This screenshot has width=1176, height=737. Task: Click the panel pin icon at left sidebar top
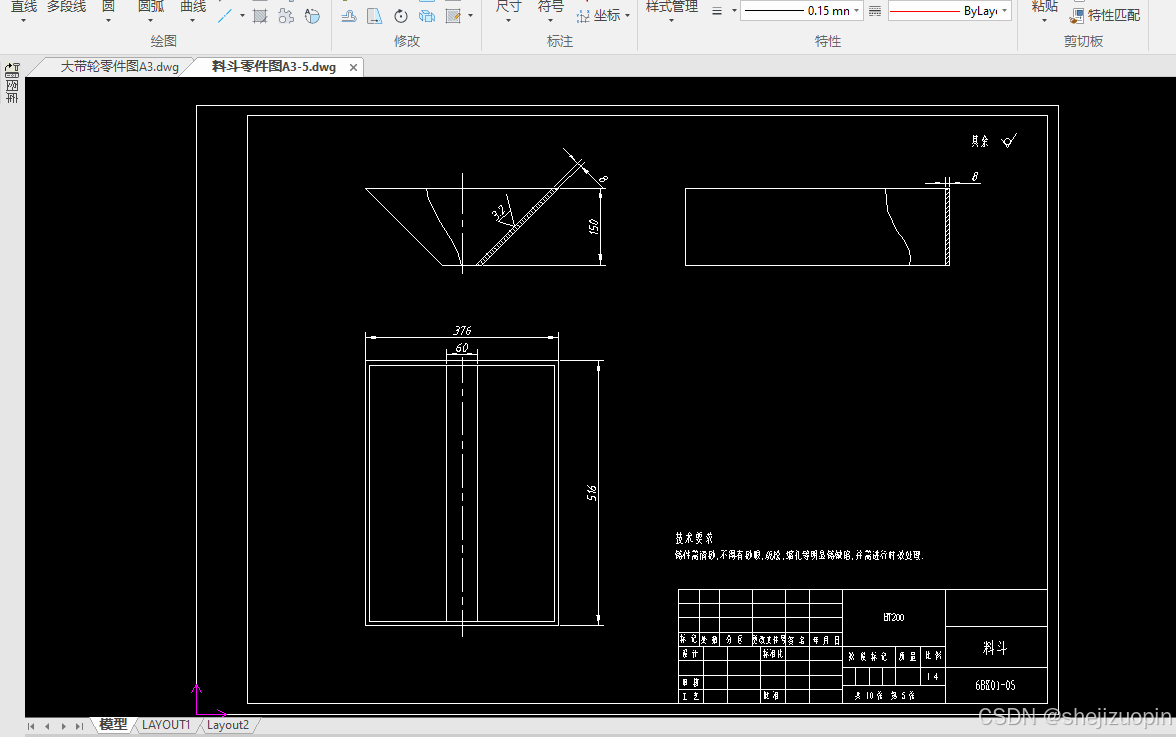point(12,70)
